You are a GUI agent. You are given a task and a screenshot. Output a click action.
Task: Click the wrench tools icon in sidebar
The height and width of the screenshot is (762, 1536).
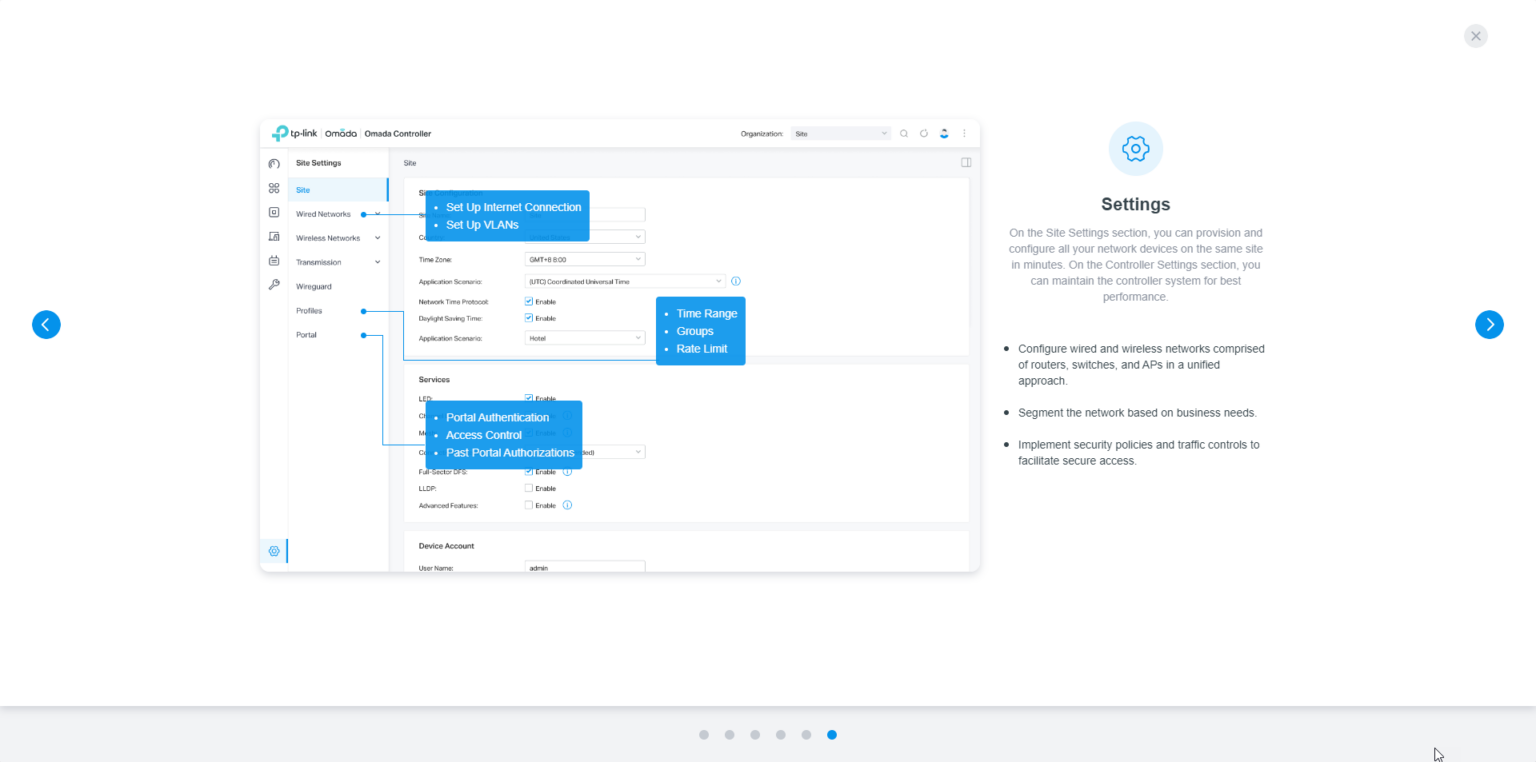pyautogui.click(x=274, y=285)
